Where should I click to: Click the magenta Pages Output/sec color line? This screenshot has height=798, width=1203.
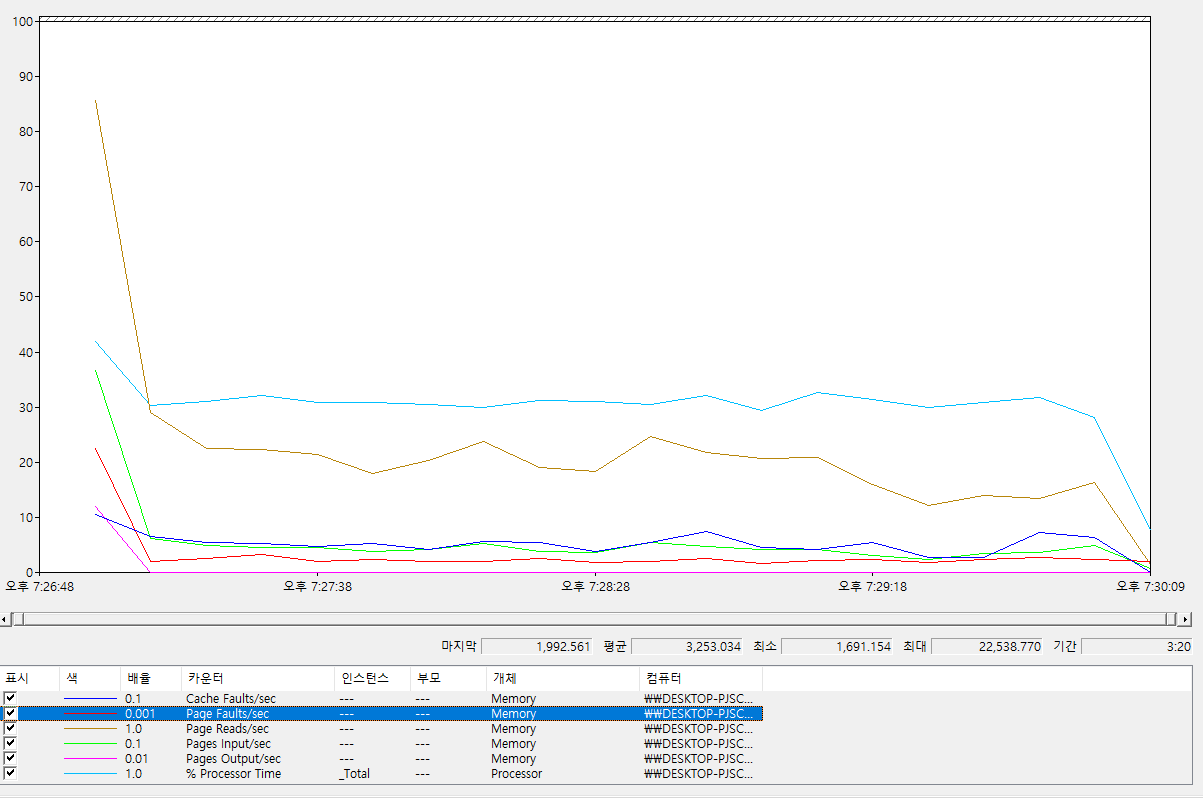[x=90, y=758]
